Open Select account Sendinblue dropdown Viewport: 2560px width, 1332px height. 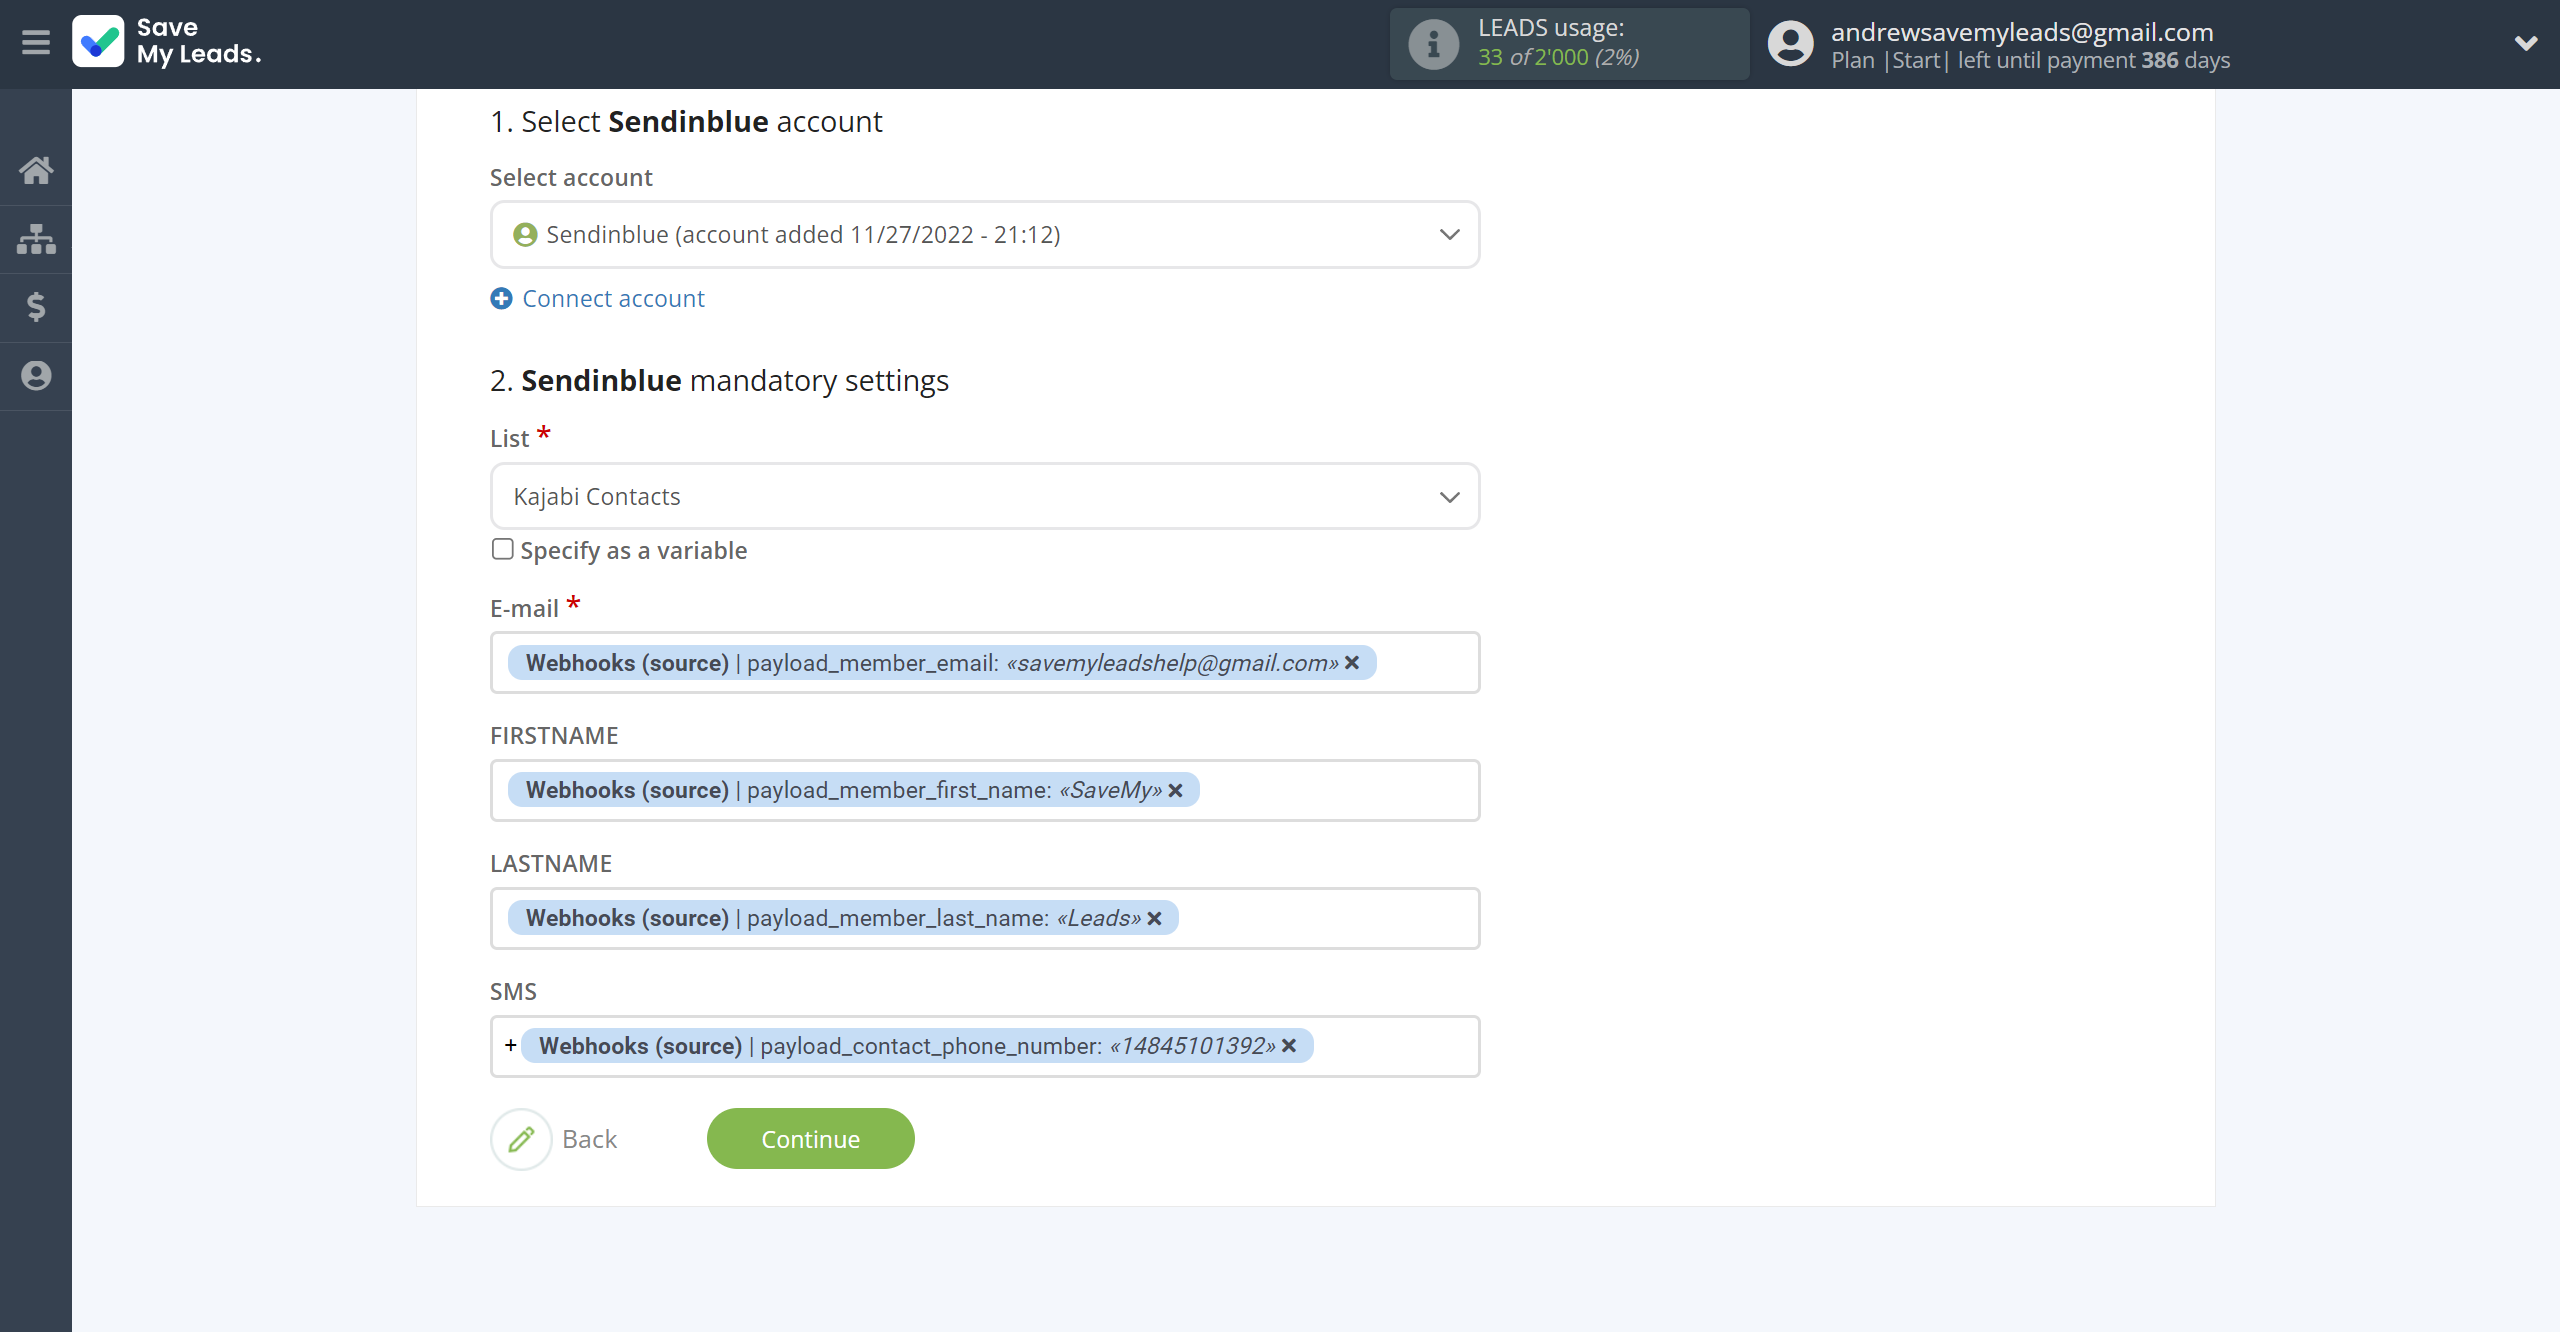click(x=984, y=235)
